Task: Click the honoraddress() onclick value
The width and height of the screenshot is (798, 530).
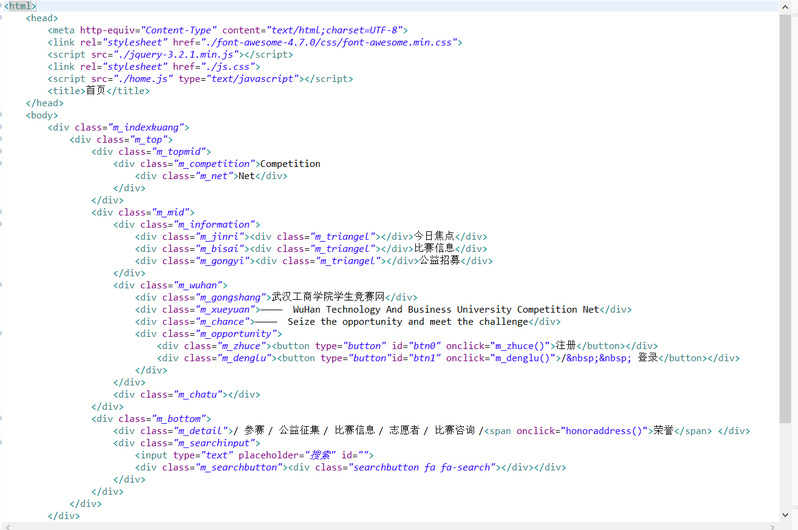Action: (604, 431)
